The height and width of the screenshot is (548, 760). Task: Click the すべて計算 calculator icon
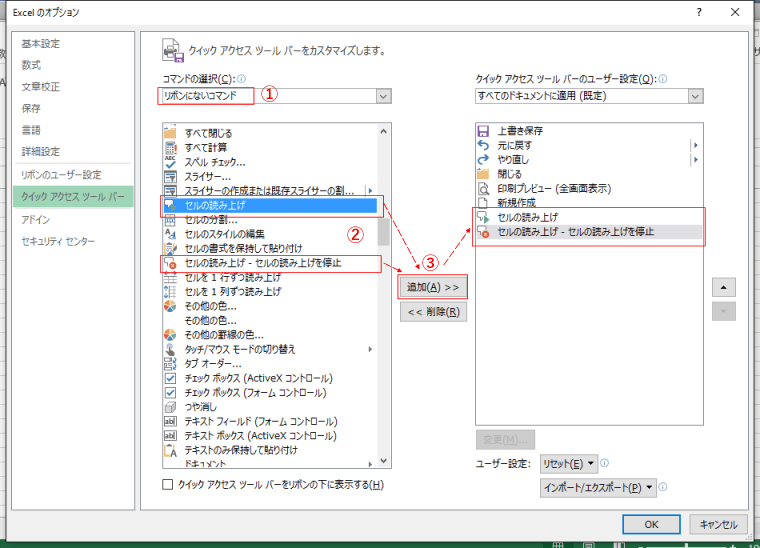170,147
